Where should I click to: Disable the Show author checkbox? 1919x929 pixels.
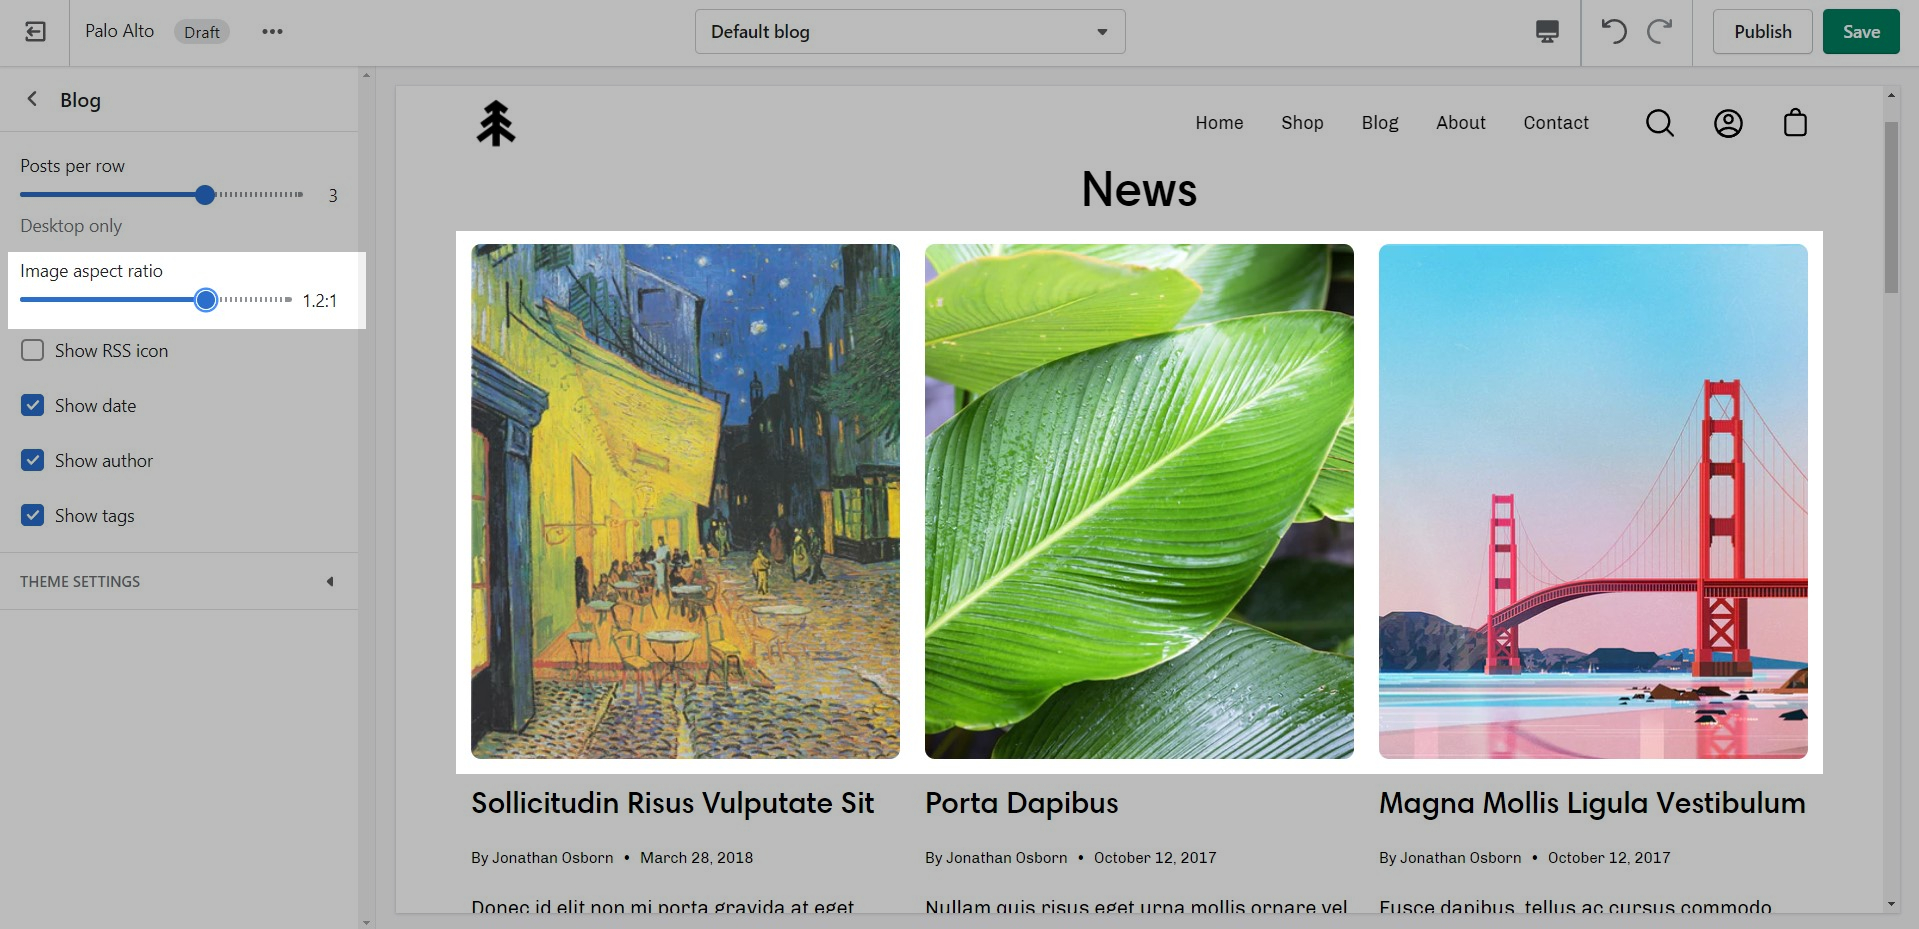(x=33, y=461)
